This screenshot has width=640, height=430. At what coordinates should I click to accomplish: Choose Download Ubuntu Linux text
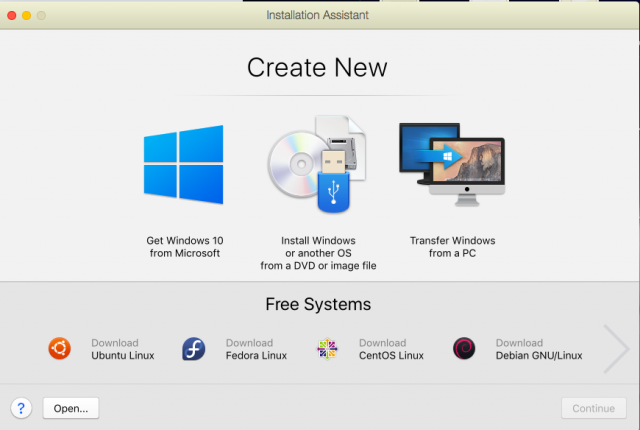pyautogui.click(x=123, y=349)
